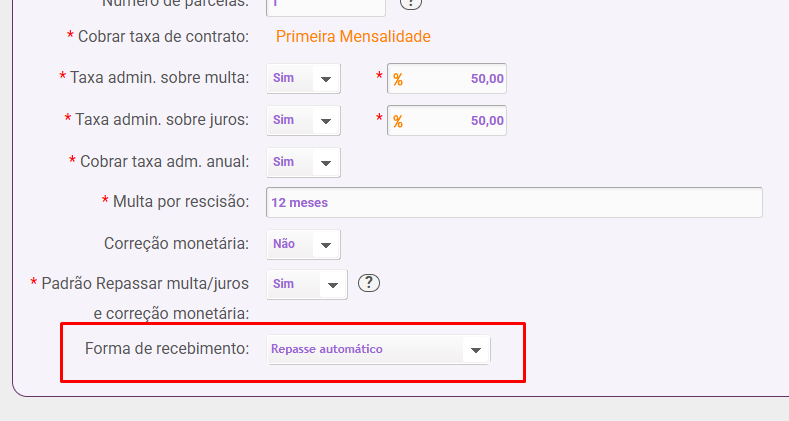Click the "Correção monetária" label
The width and height of the screenshot is (789, 421).
tap(176, 243)
